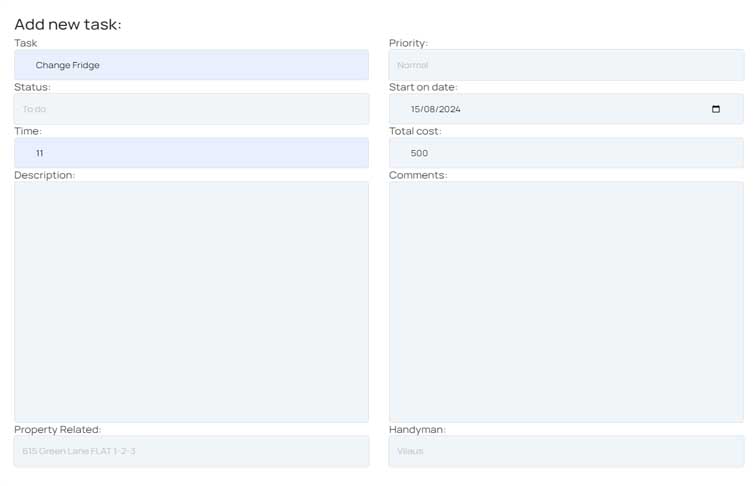Viewport: 756px width, 486px height.
Task: Click the Property Related label
Action: (57, 429)
